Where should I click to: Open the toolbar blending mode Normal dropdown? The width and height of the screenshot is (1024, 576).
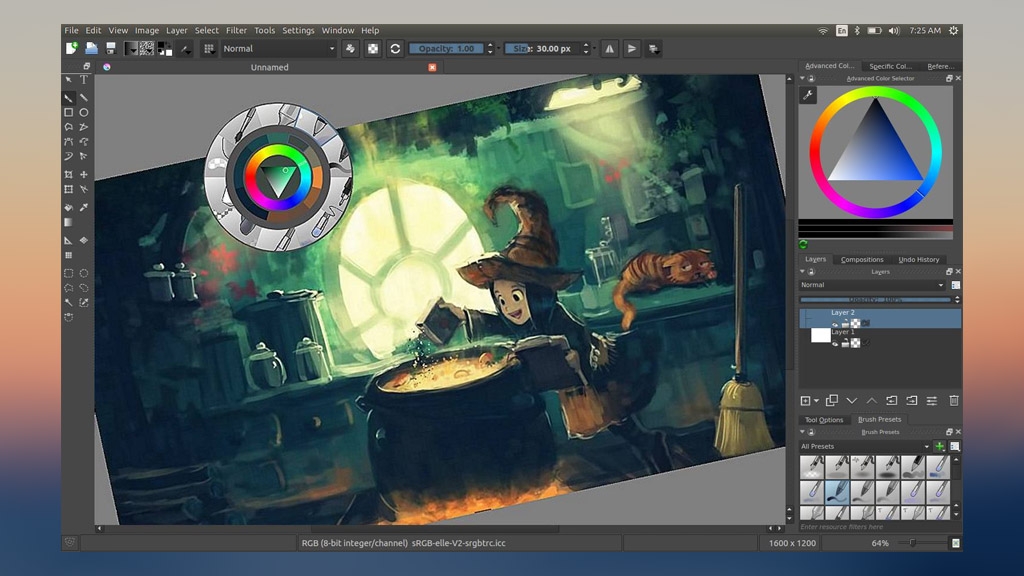pyautogui.click(x=278, y=48)
